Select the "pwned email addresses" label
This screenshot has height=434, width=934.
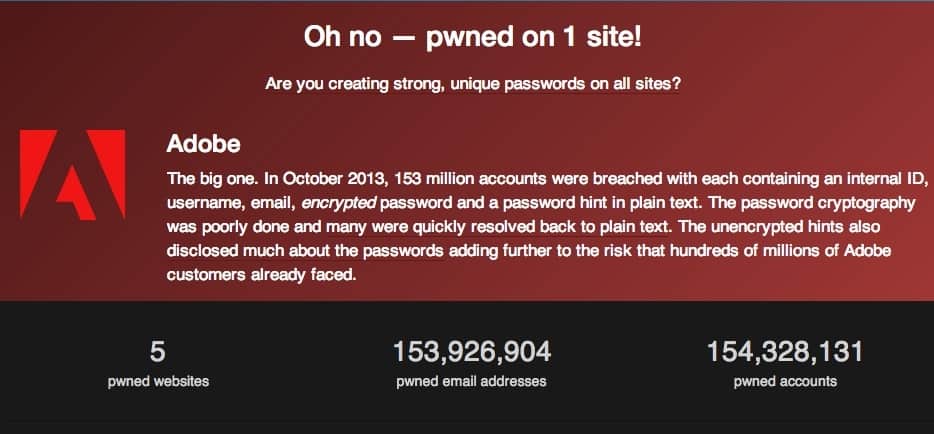point(471,382)
